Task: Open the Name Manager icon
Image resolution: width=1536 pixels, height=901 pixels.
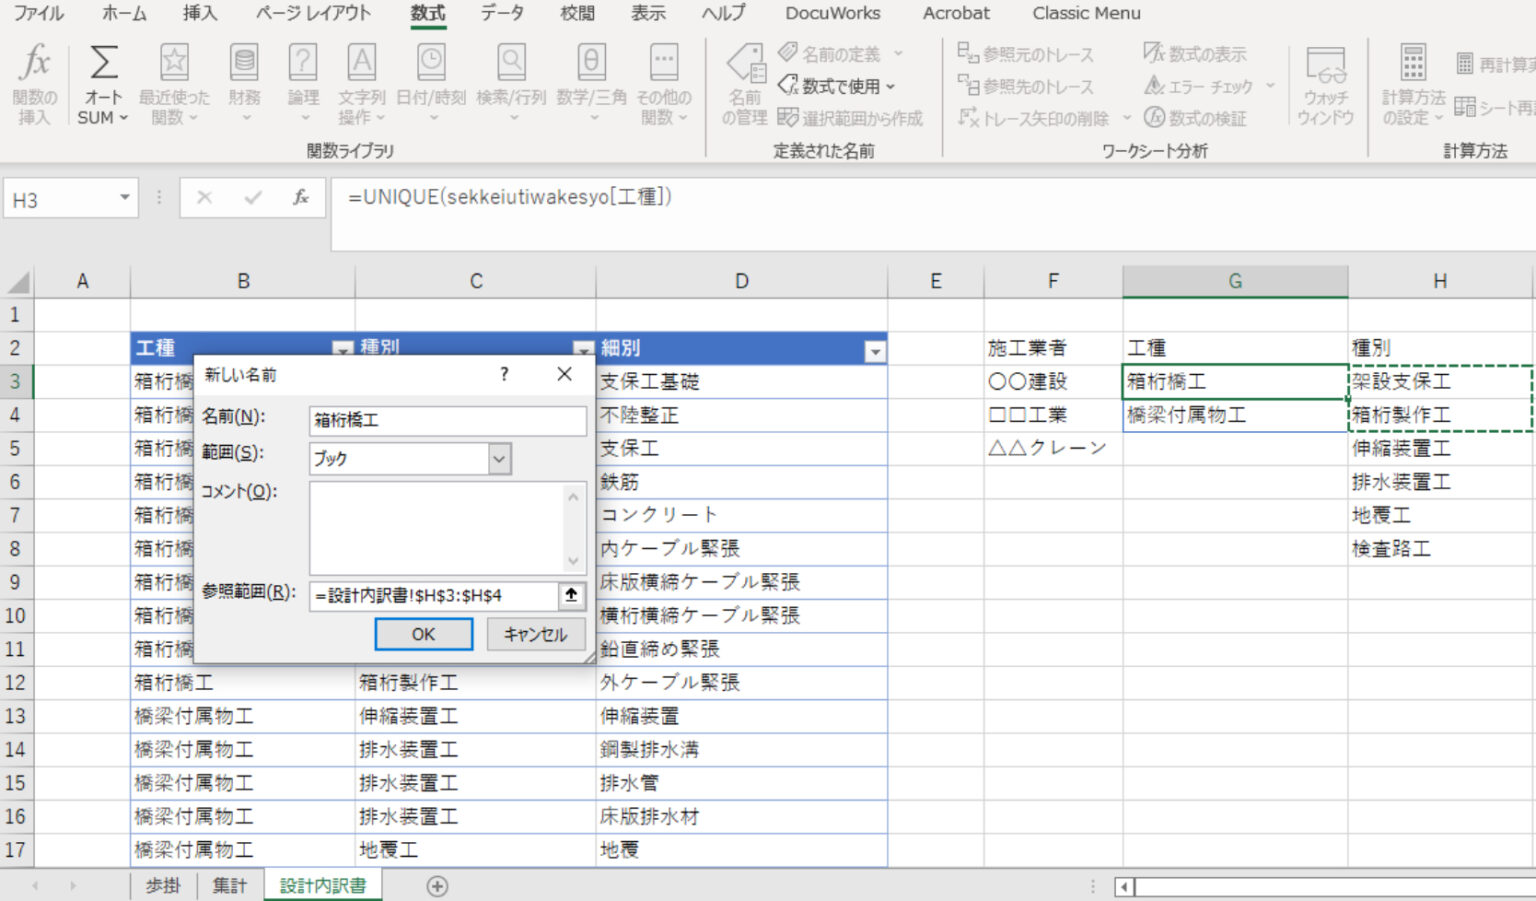Action: (x=745, y=66)
